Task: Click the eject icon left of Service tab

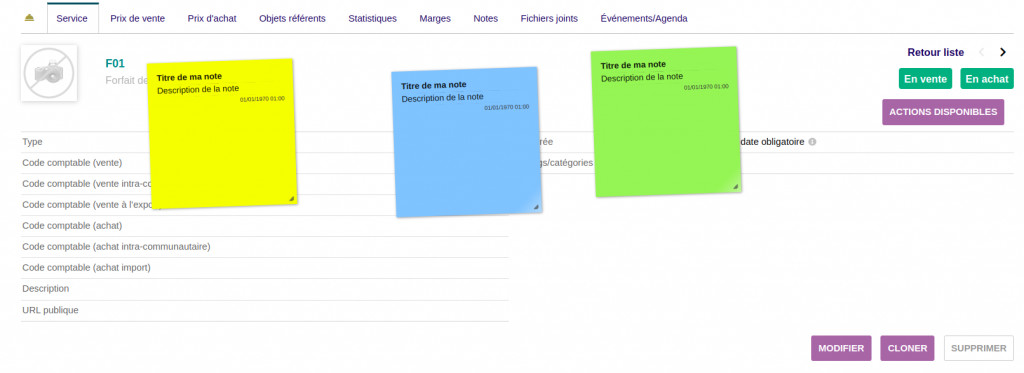Action: click(29, 18)
